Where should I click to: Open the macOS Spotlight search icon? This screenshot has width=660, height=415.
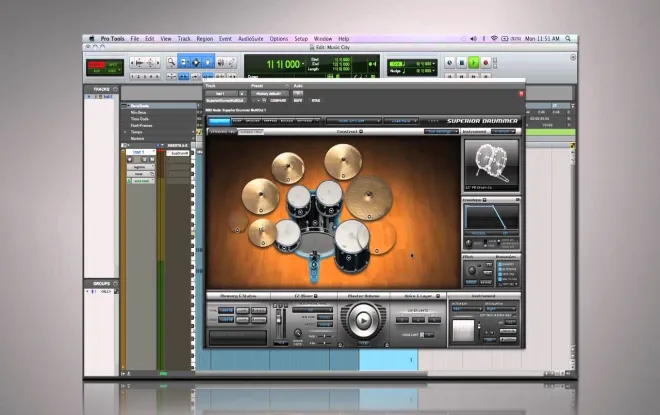pyautogui.click(x=568, y=38)
